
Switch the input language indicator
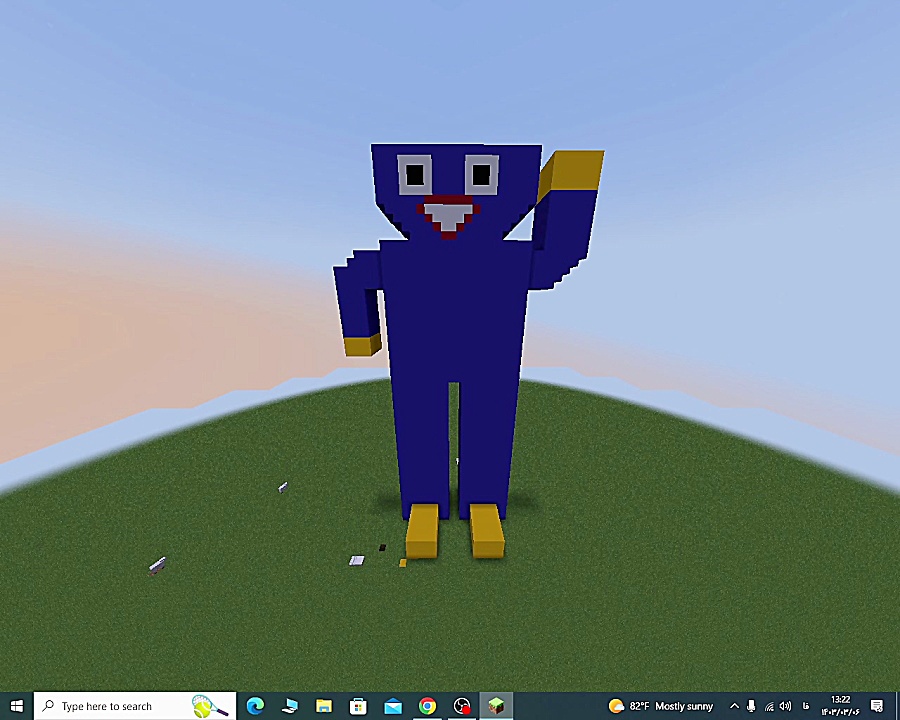pos(805,706)
